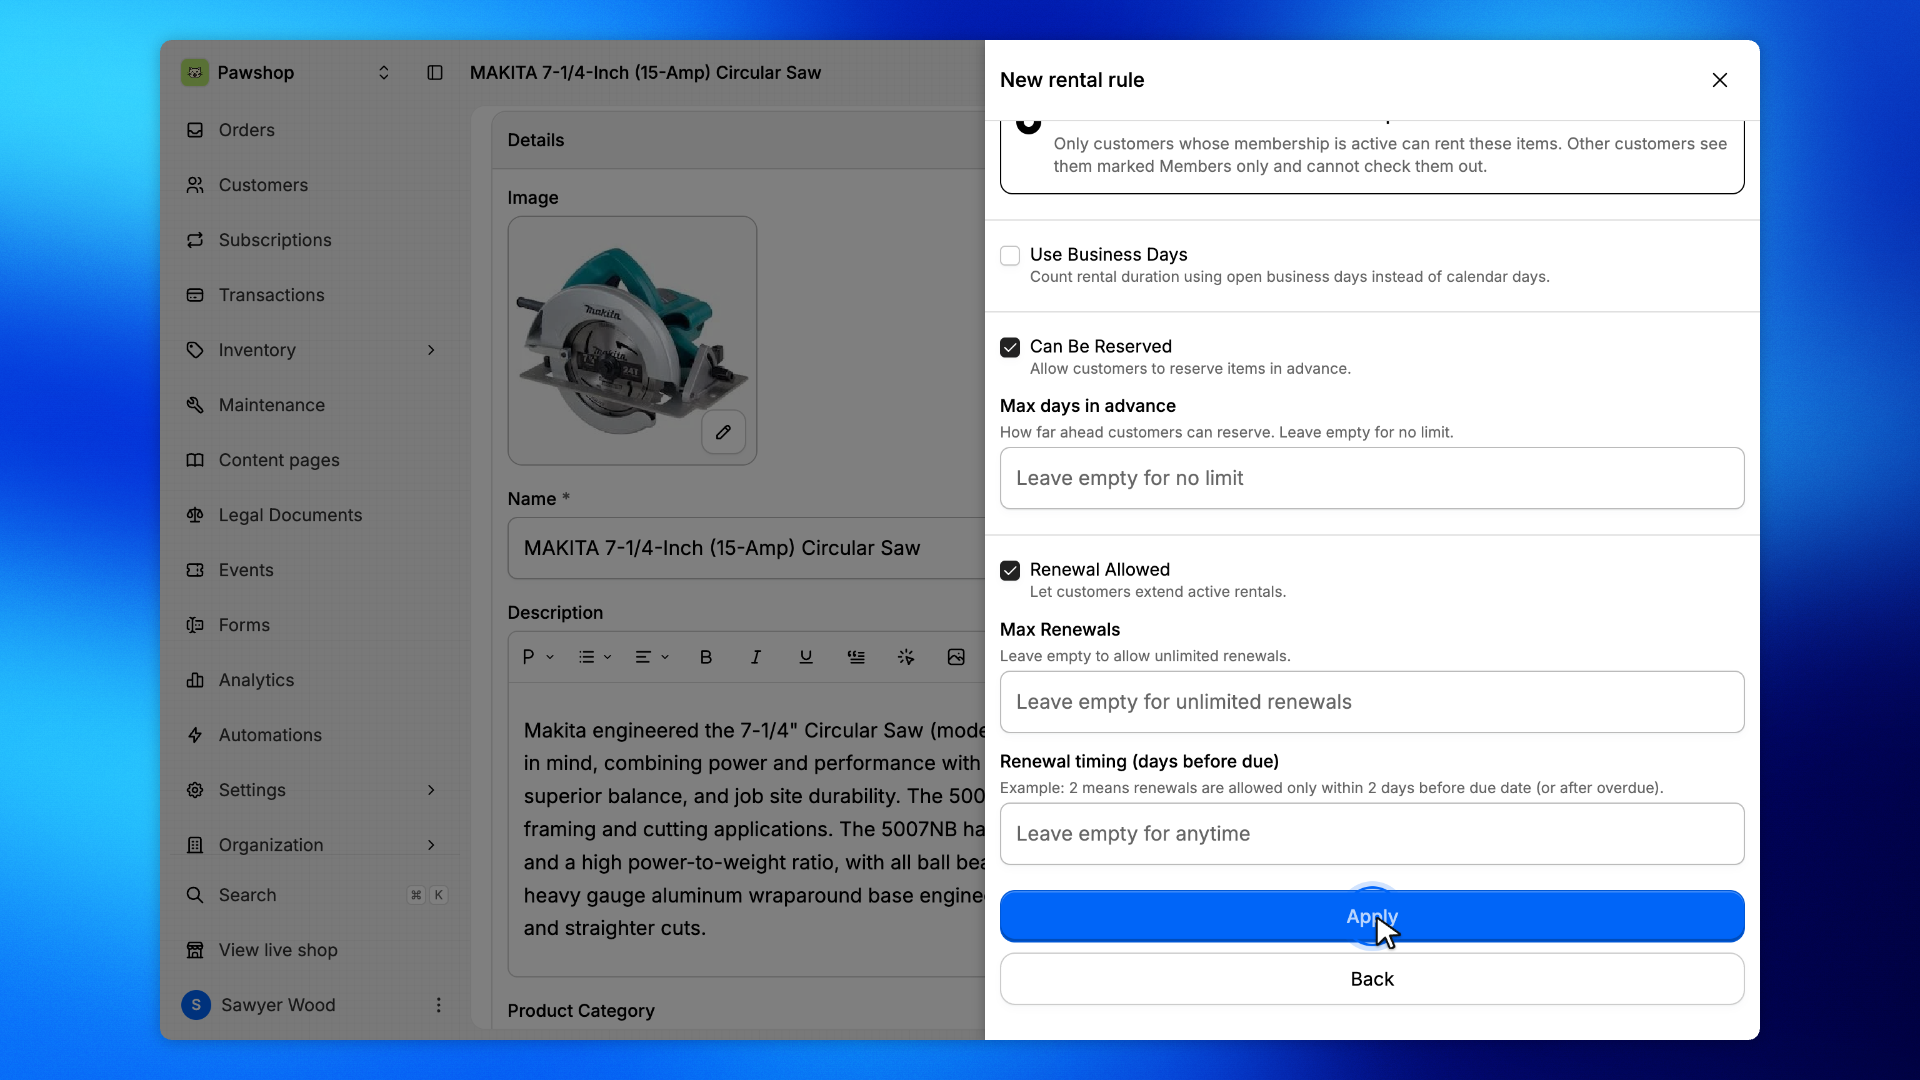The width and height of the screenshot is (1920, 1080).
Task: Open the paragraph style dropdown
Action: click(538, 657)
